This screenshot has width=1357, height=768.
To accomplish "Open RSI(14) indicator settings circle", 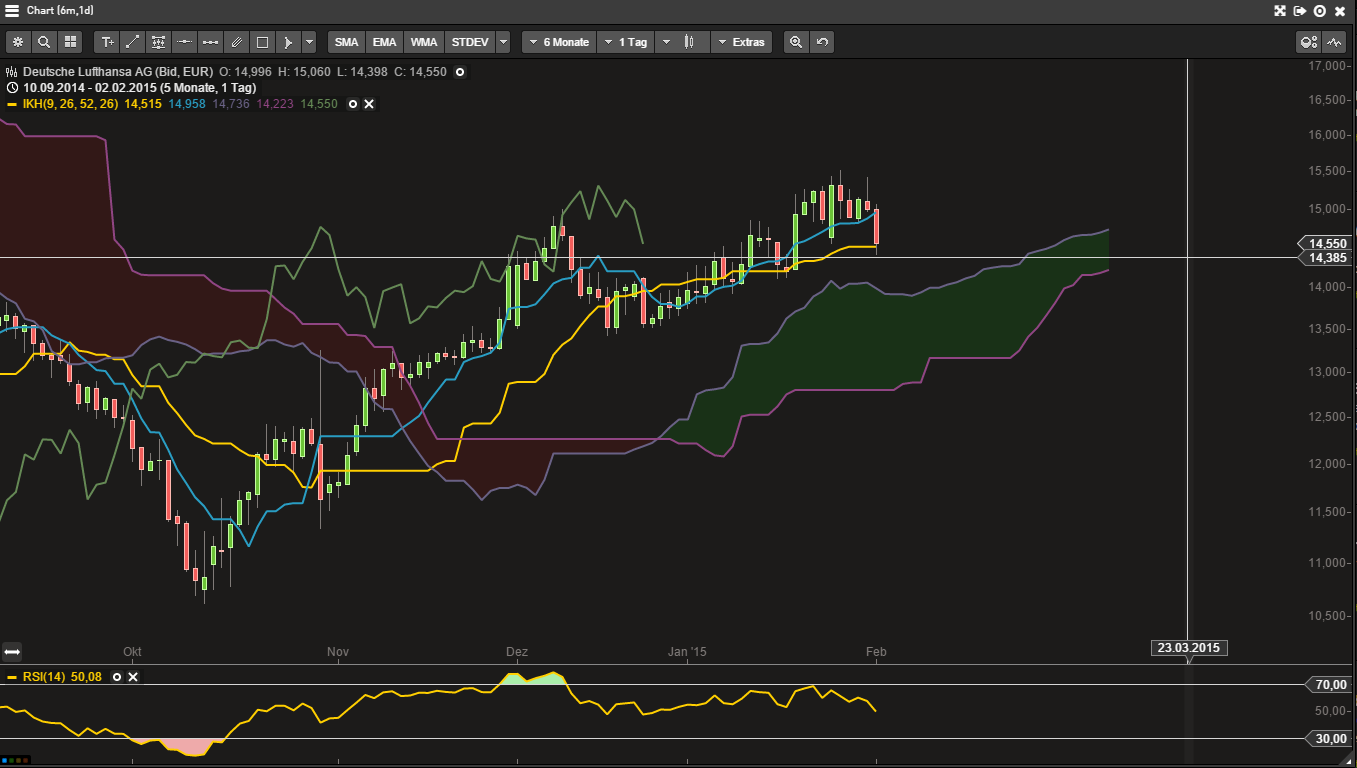I will (x=117, y=677).
